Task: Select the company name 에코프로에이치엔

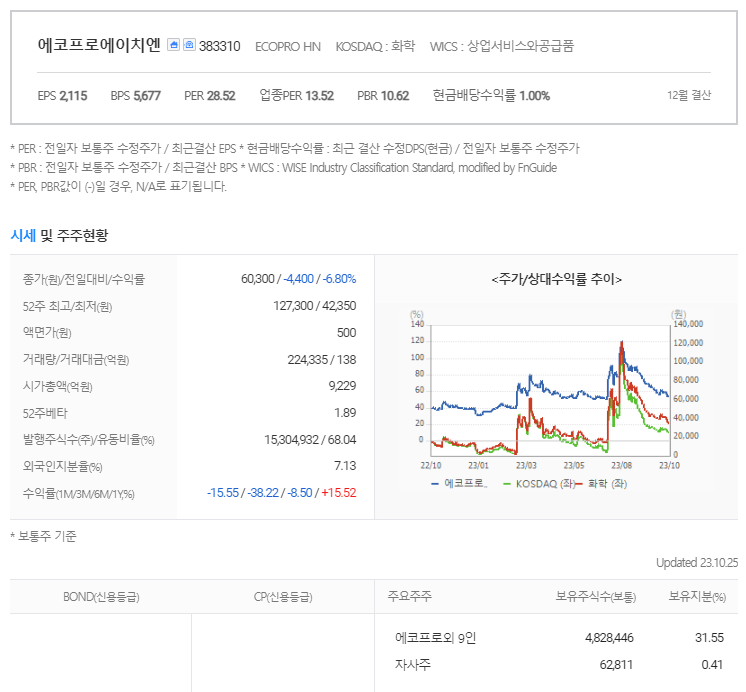Action: click(99, 45)
